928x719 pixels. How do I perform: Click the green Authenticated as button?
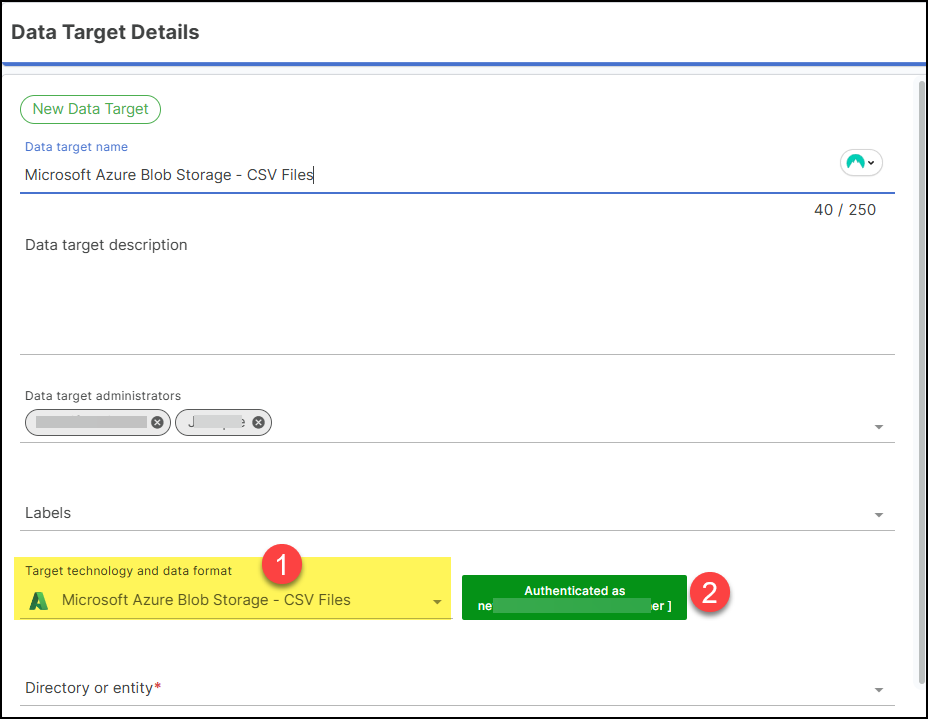coord(574,598)
